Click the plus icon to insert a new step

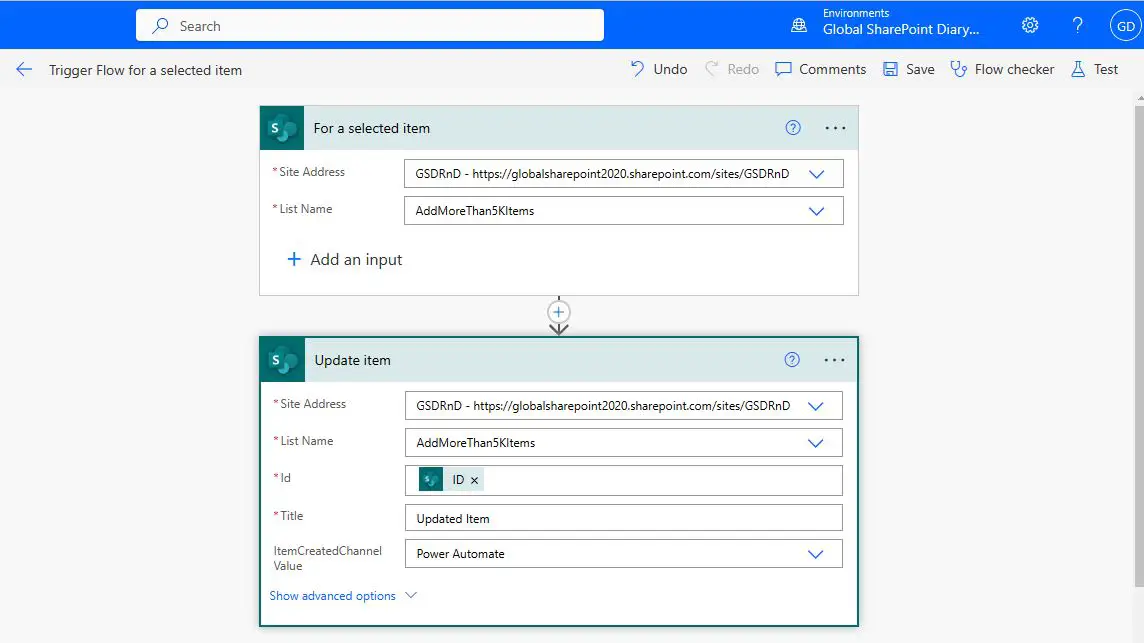pyautogui.click(x=558, y=313)
